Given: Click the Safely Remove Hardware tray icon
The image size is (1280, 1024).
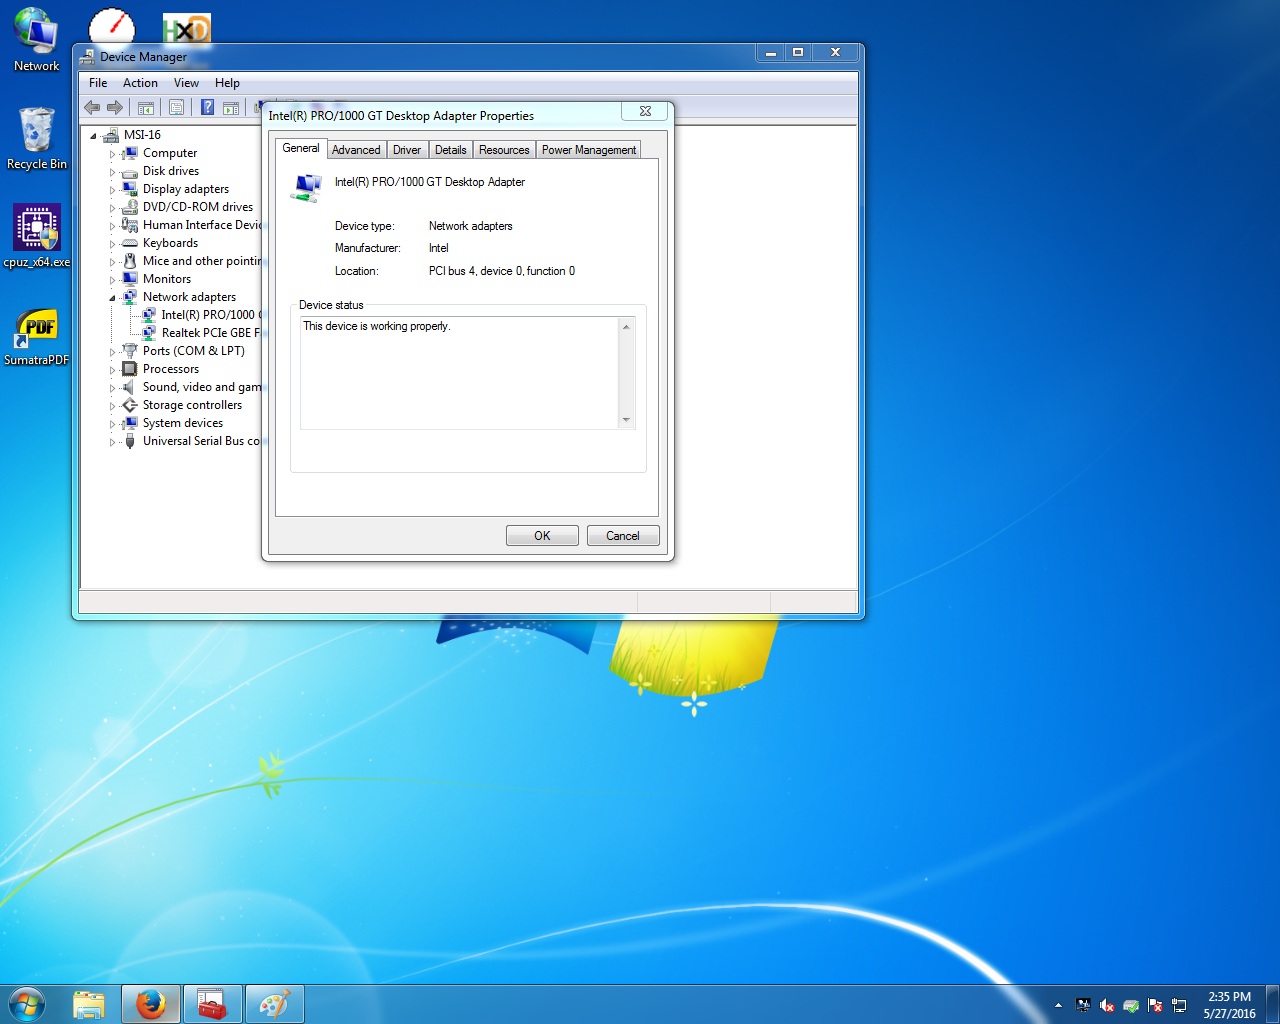Looking at the screenshot, I should click(x=1131, y=1005).
